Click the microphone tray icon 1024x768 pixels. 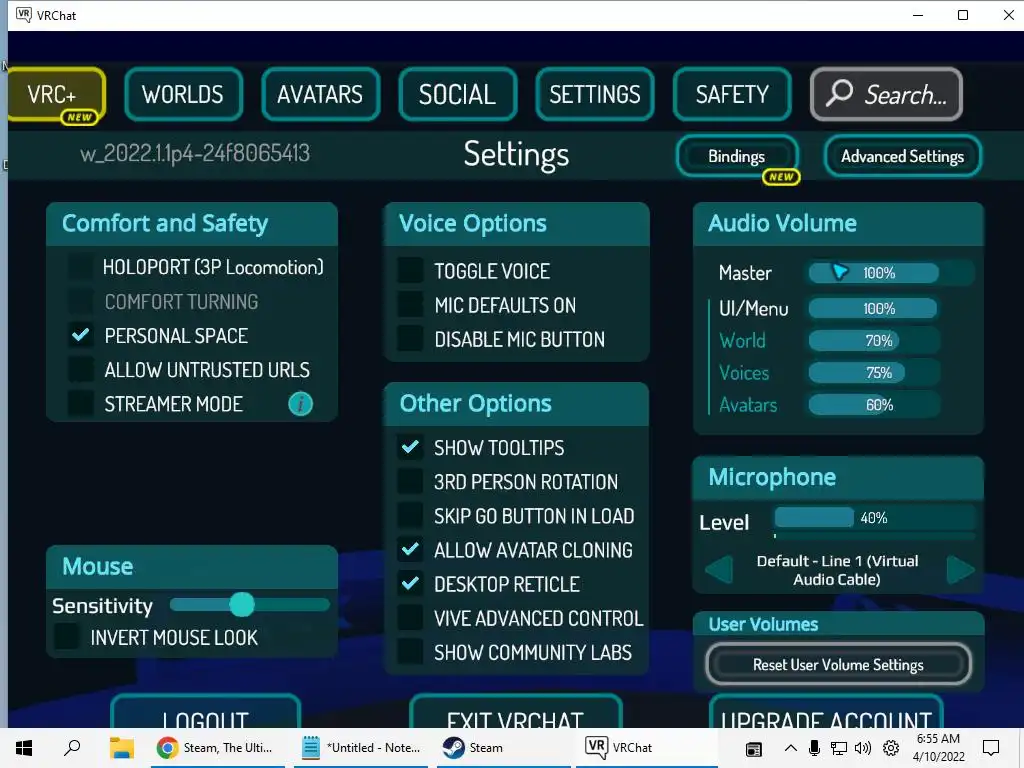tap(814, 748)
